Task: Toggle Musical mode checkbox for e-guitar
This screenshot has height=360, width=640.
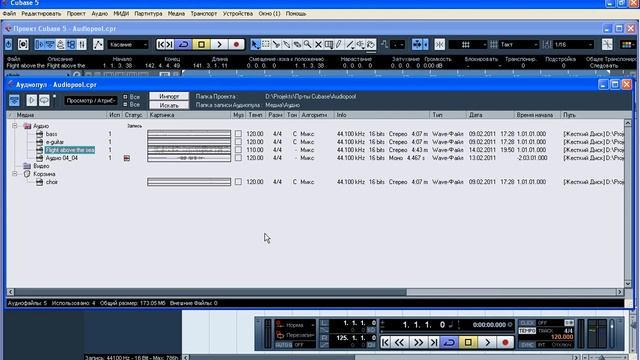Action: [x=238, y=142]
